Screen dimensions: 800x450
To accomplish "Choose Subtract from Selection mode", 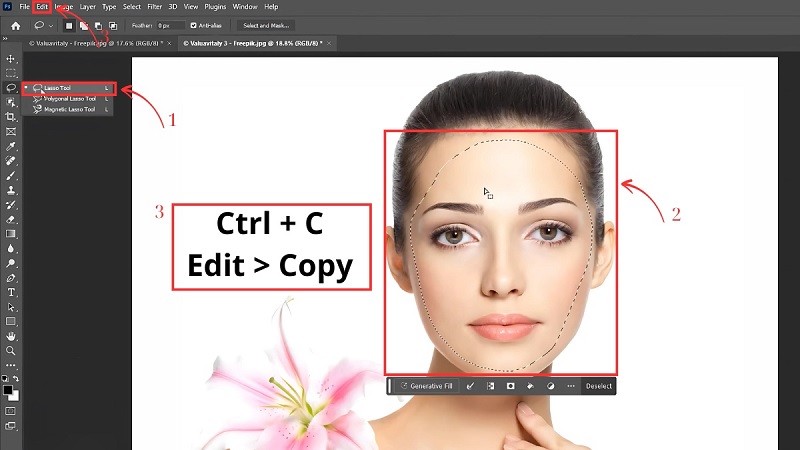I will [x=98, y=26].
